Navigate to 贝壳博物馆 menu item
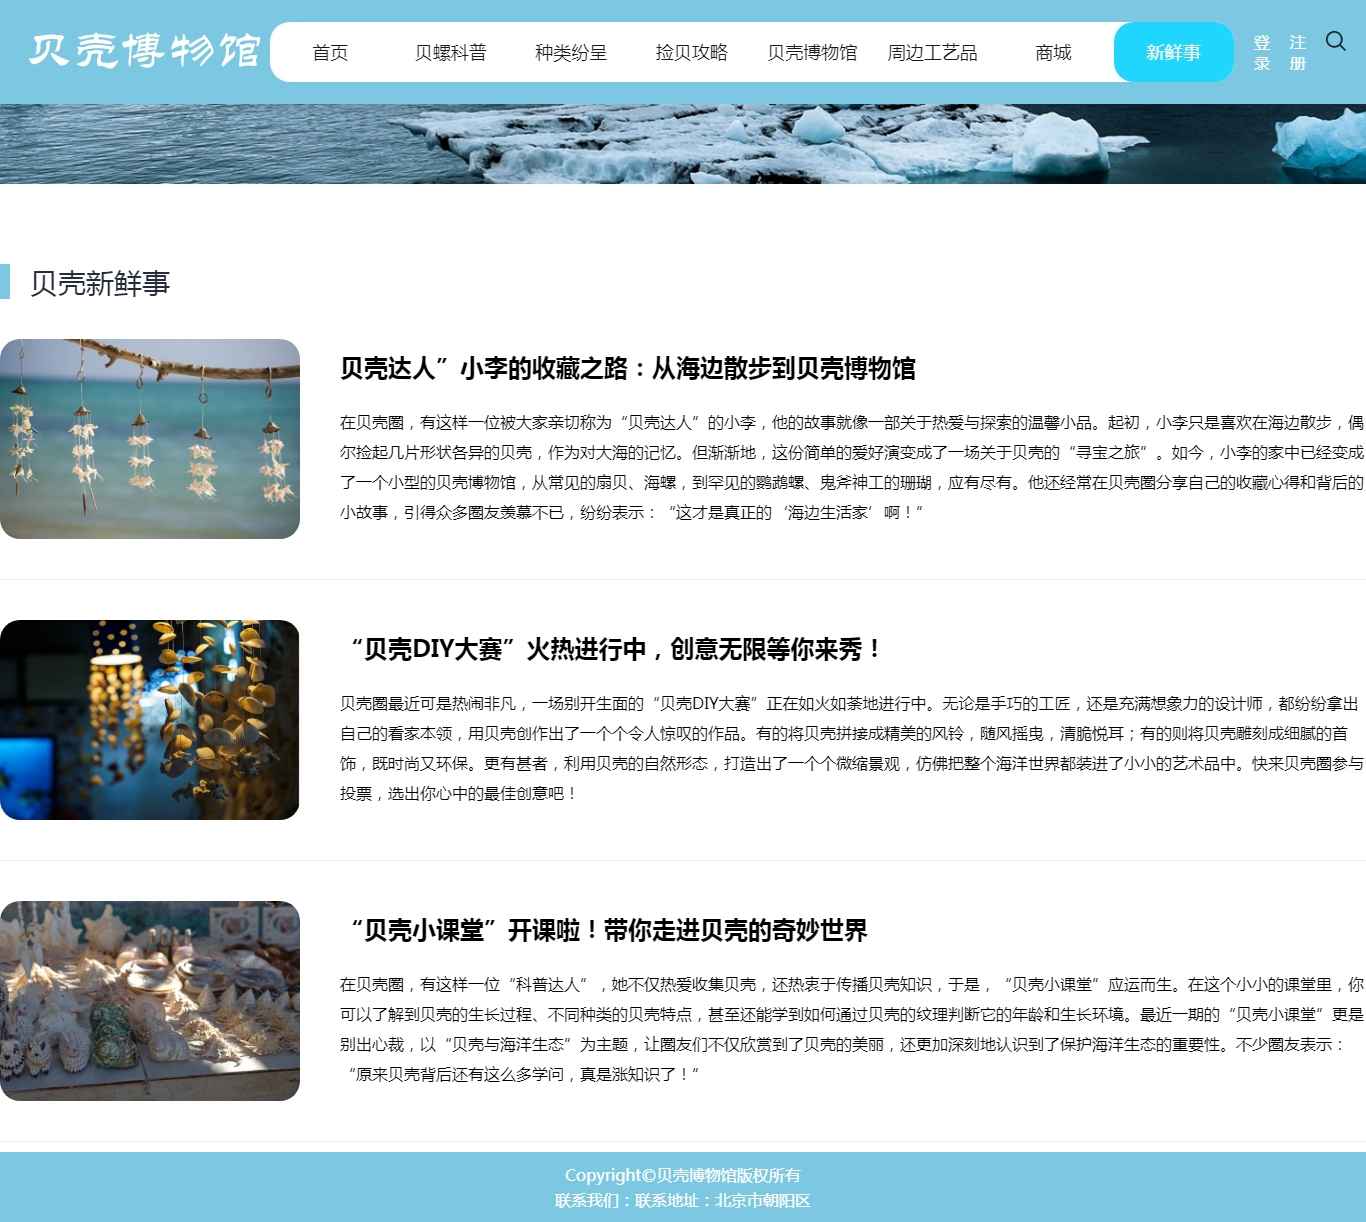Image resolution: width=1366 pixels, height=1222 pixels. (812, 53)
